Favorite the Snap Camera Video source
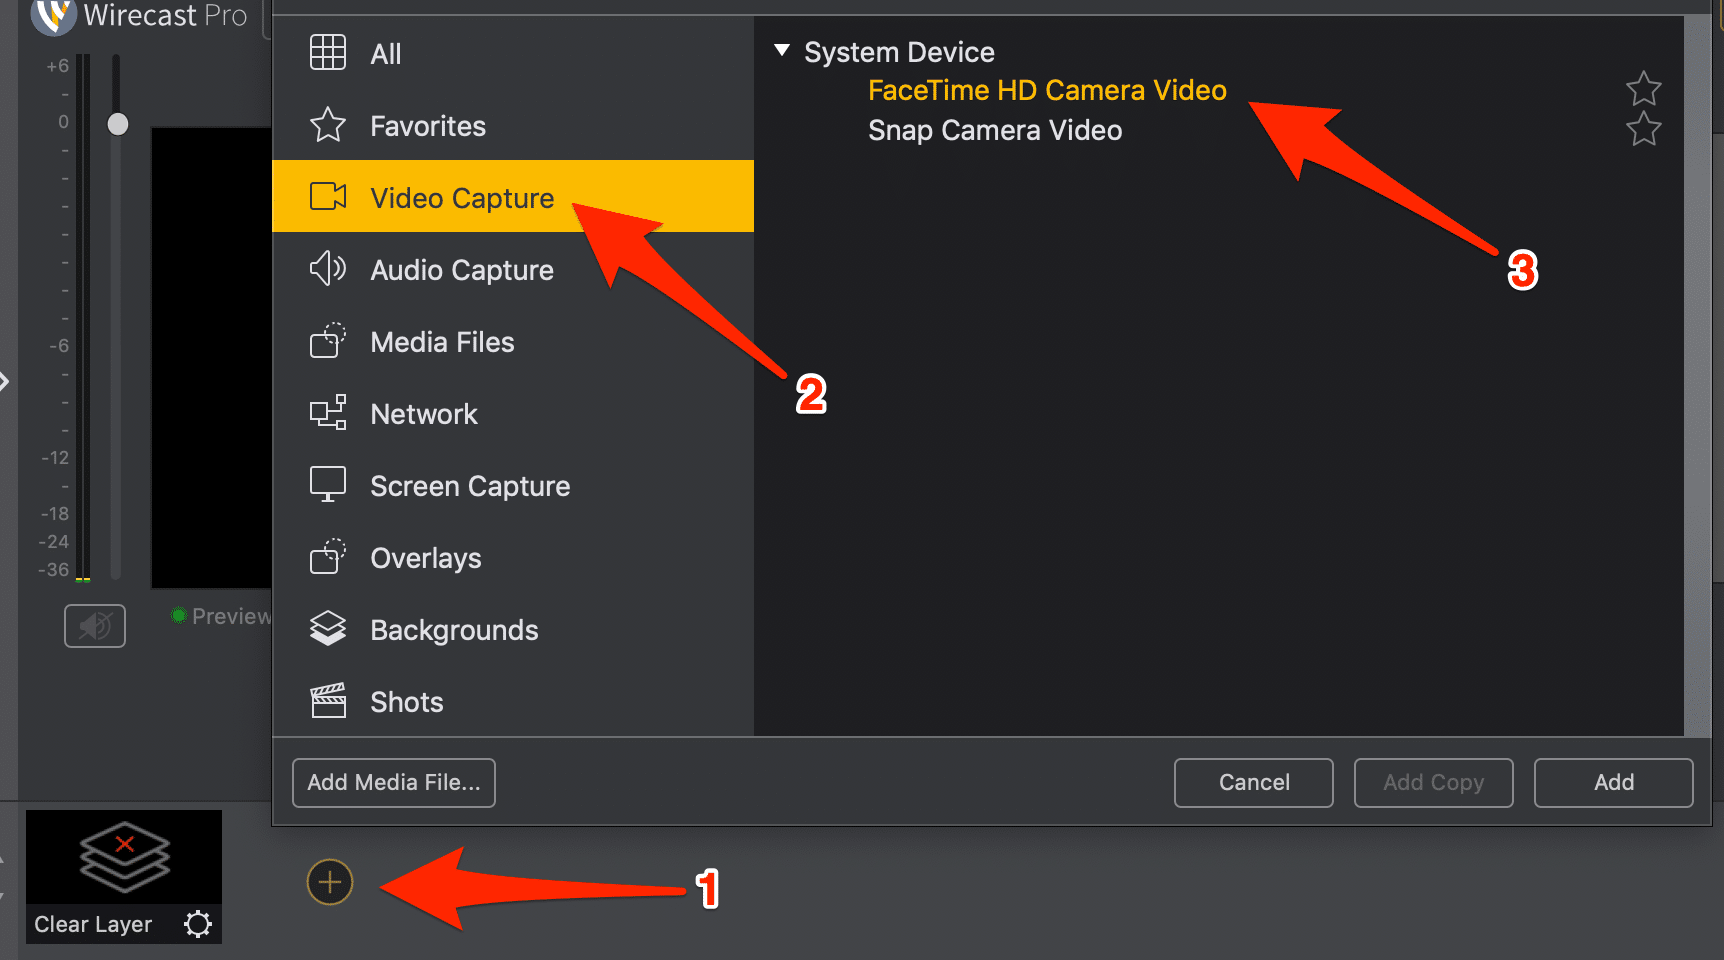This screenshot has height=960, width=1724. (x=1643, y=129)
